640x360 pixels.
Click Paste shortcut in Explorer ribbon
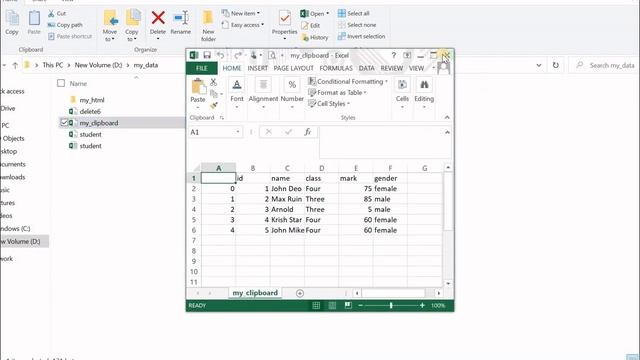70,36
